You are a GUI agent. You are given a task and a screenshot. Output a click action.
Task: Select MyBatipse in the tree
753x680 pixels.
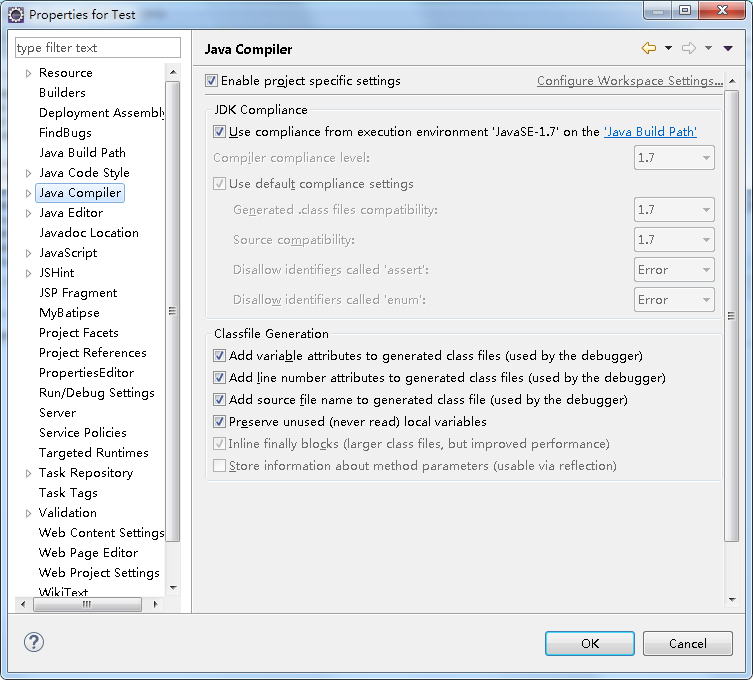pos(69,313)
